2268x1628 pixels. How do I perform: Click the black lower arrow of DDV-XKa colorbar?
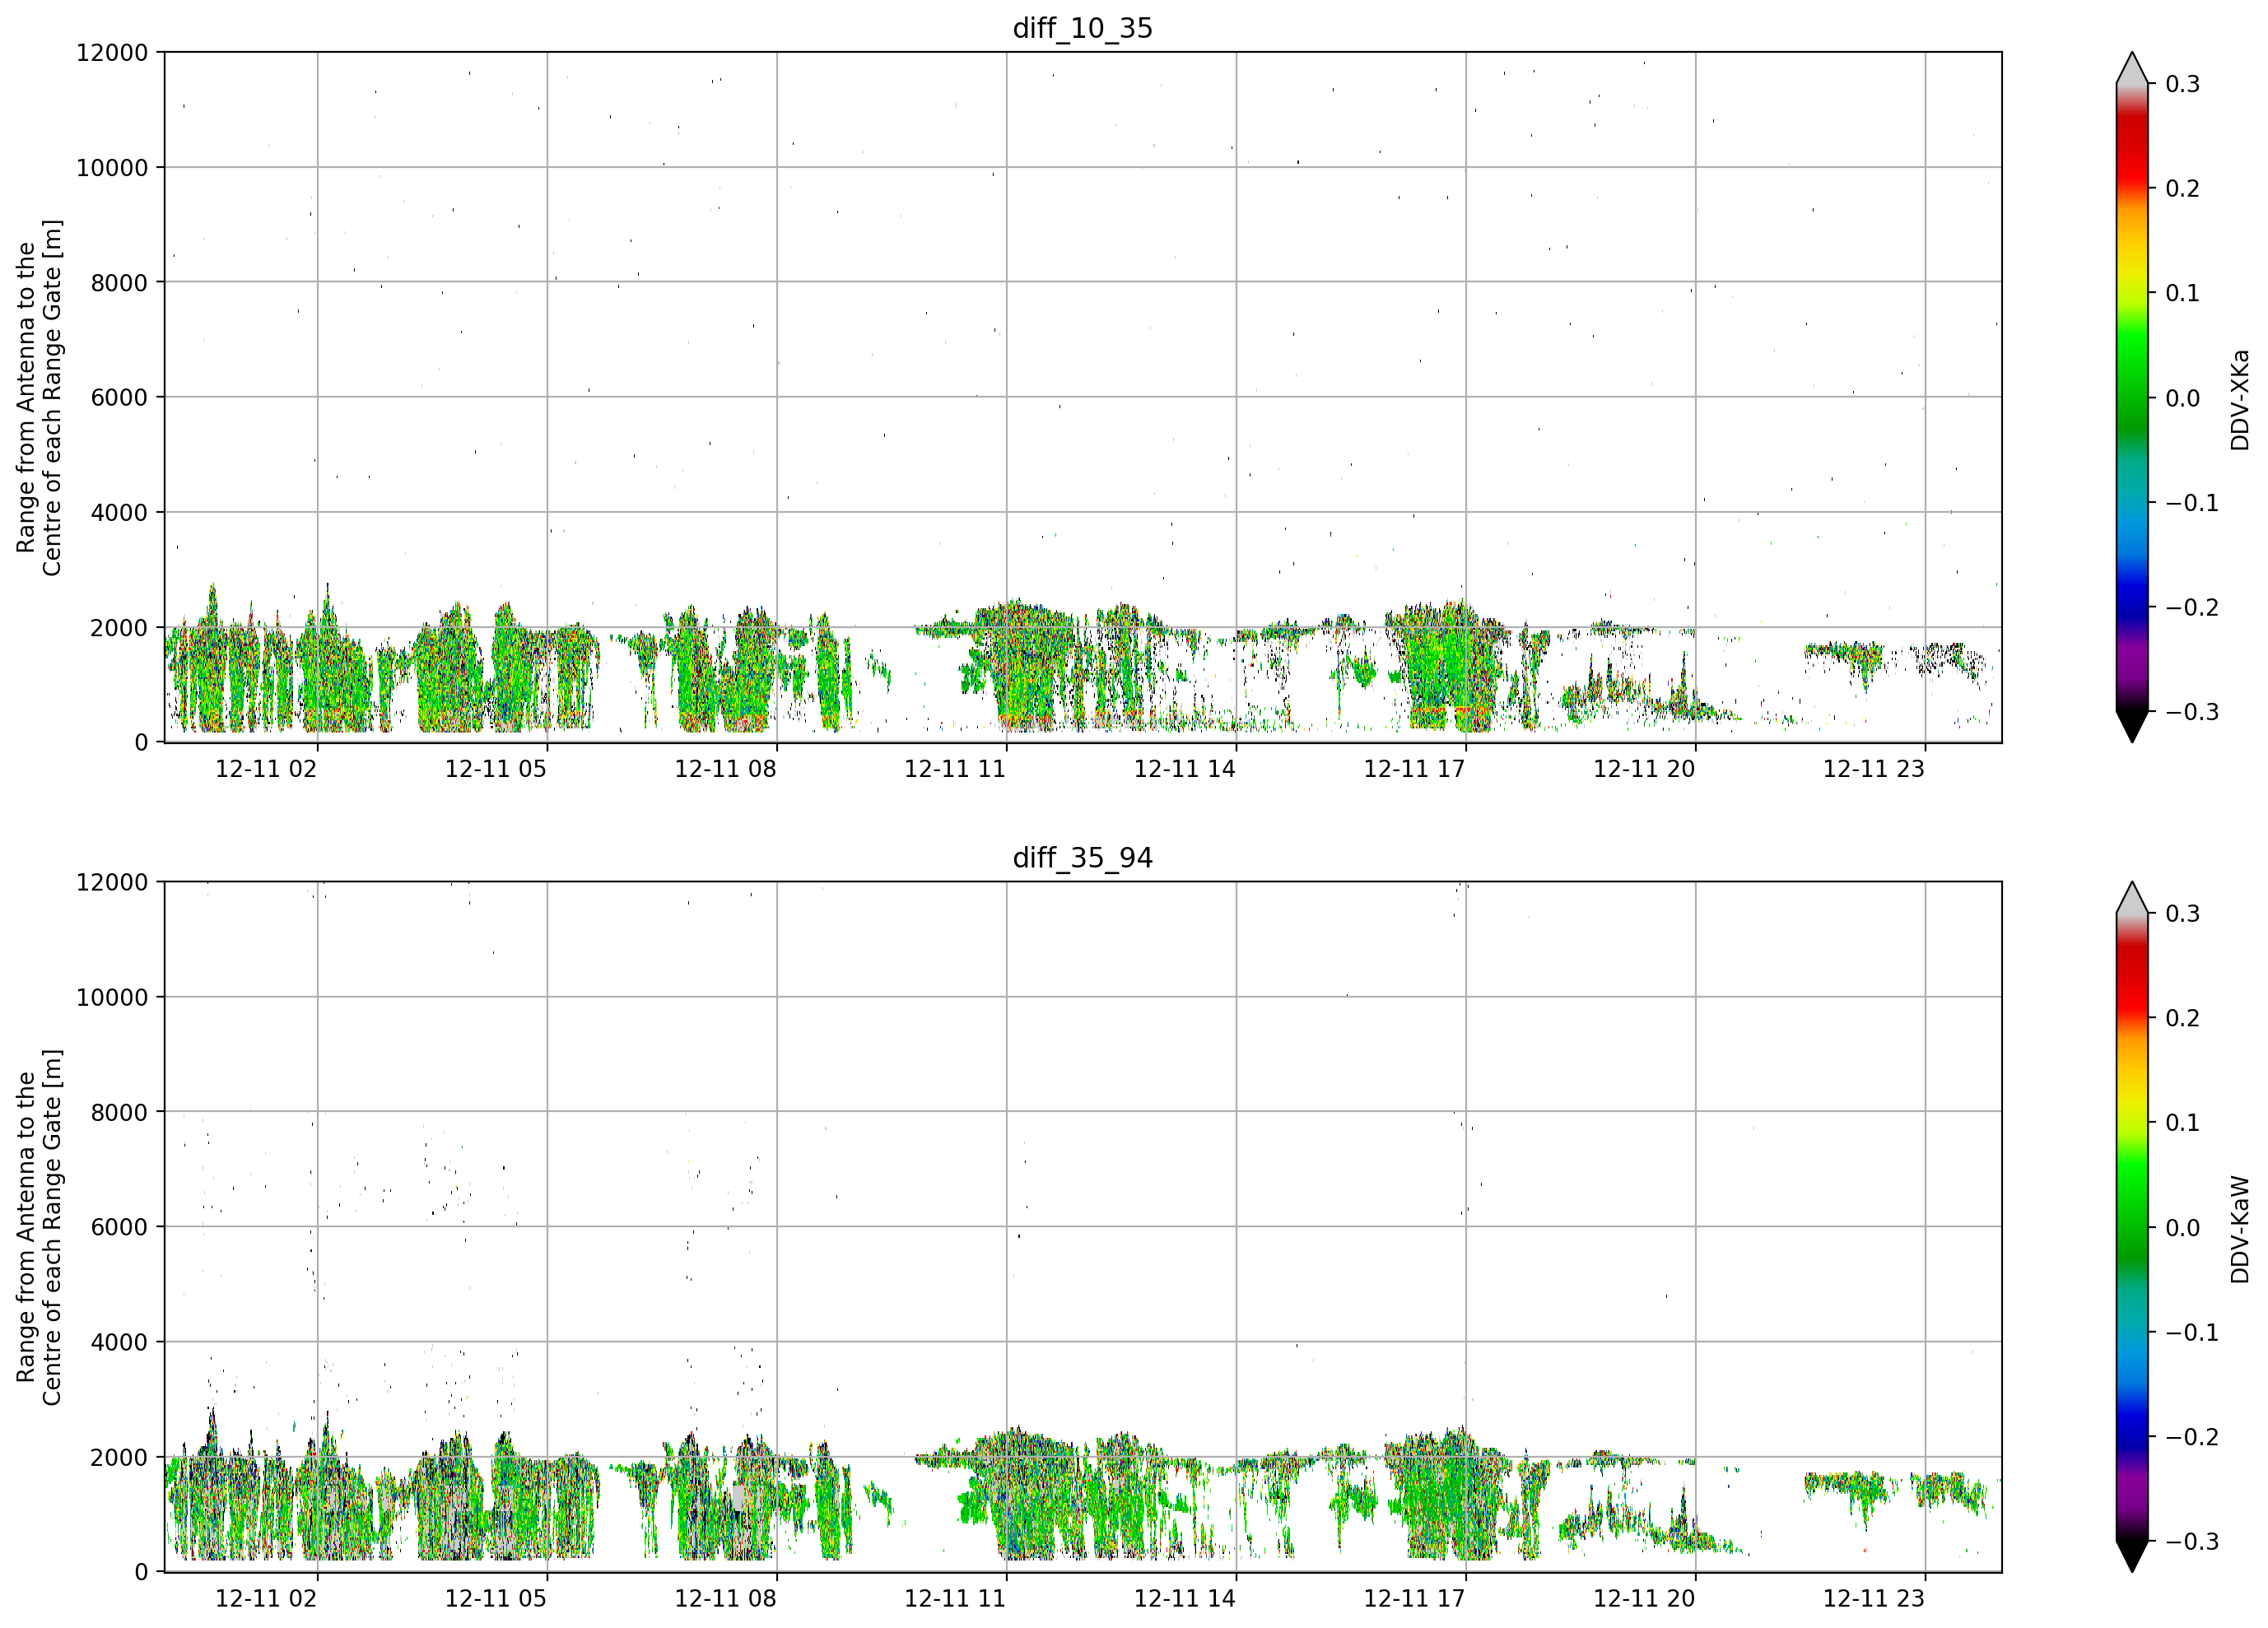click(x=2132, y=724)
